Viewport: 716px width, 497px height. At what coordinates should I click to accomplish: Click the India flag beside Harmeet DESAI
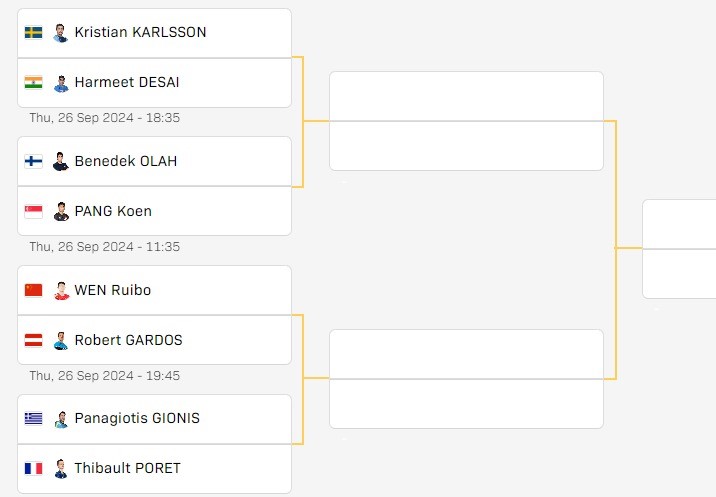coord(33,83)
